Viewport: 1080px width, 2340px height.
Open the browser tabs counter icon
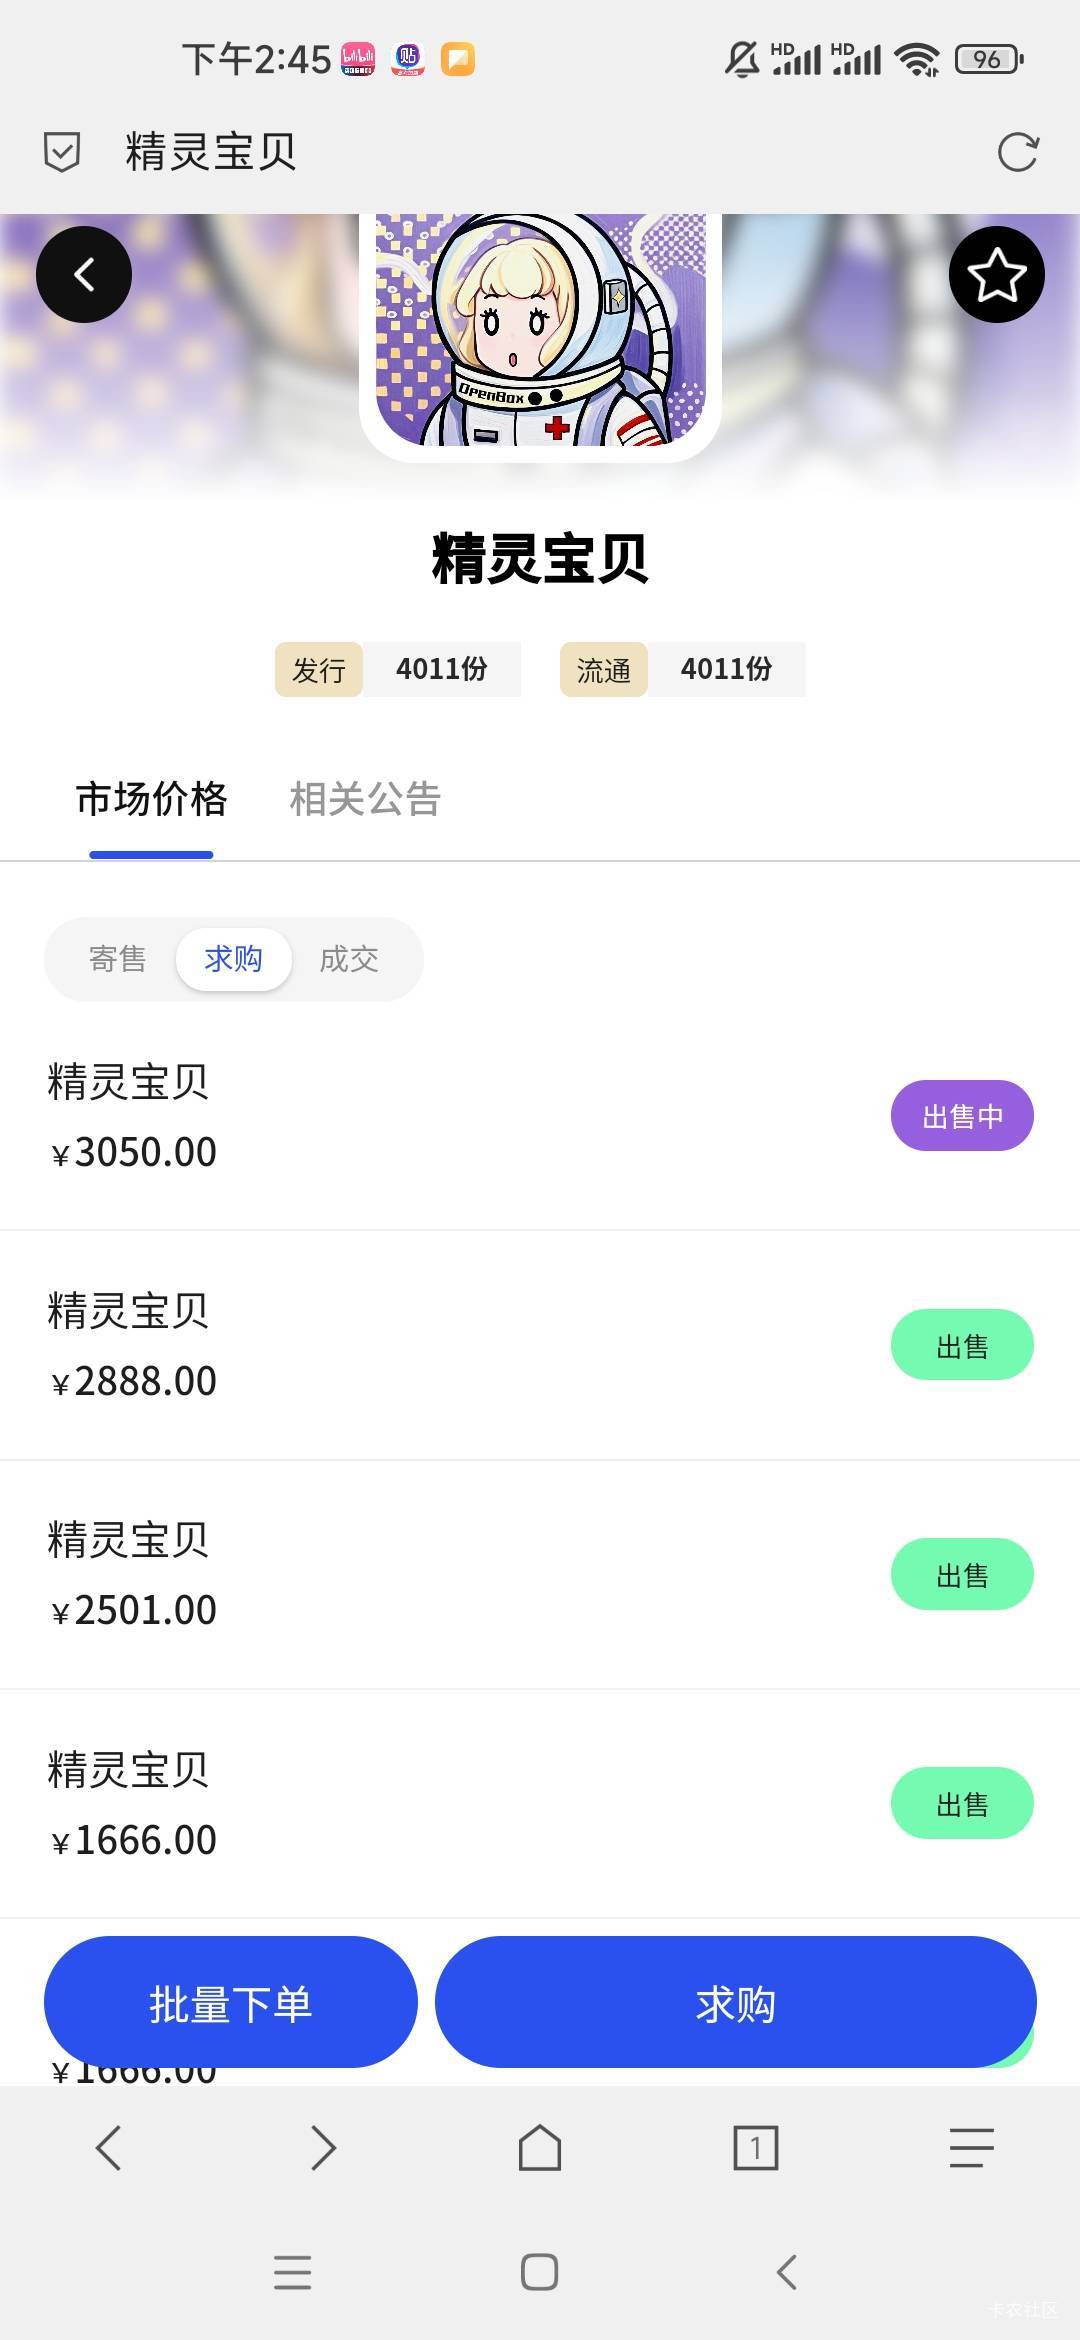(x=756, y=2147)
